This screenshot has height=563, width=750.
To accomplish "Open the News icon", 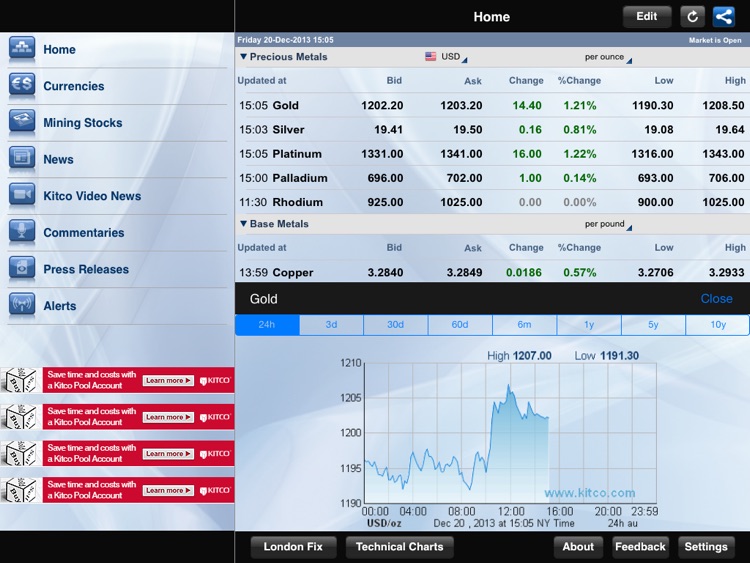I will [22, 158].
